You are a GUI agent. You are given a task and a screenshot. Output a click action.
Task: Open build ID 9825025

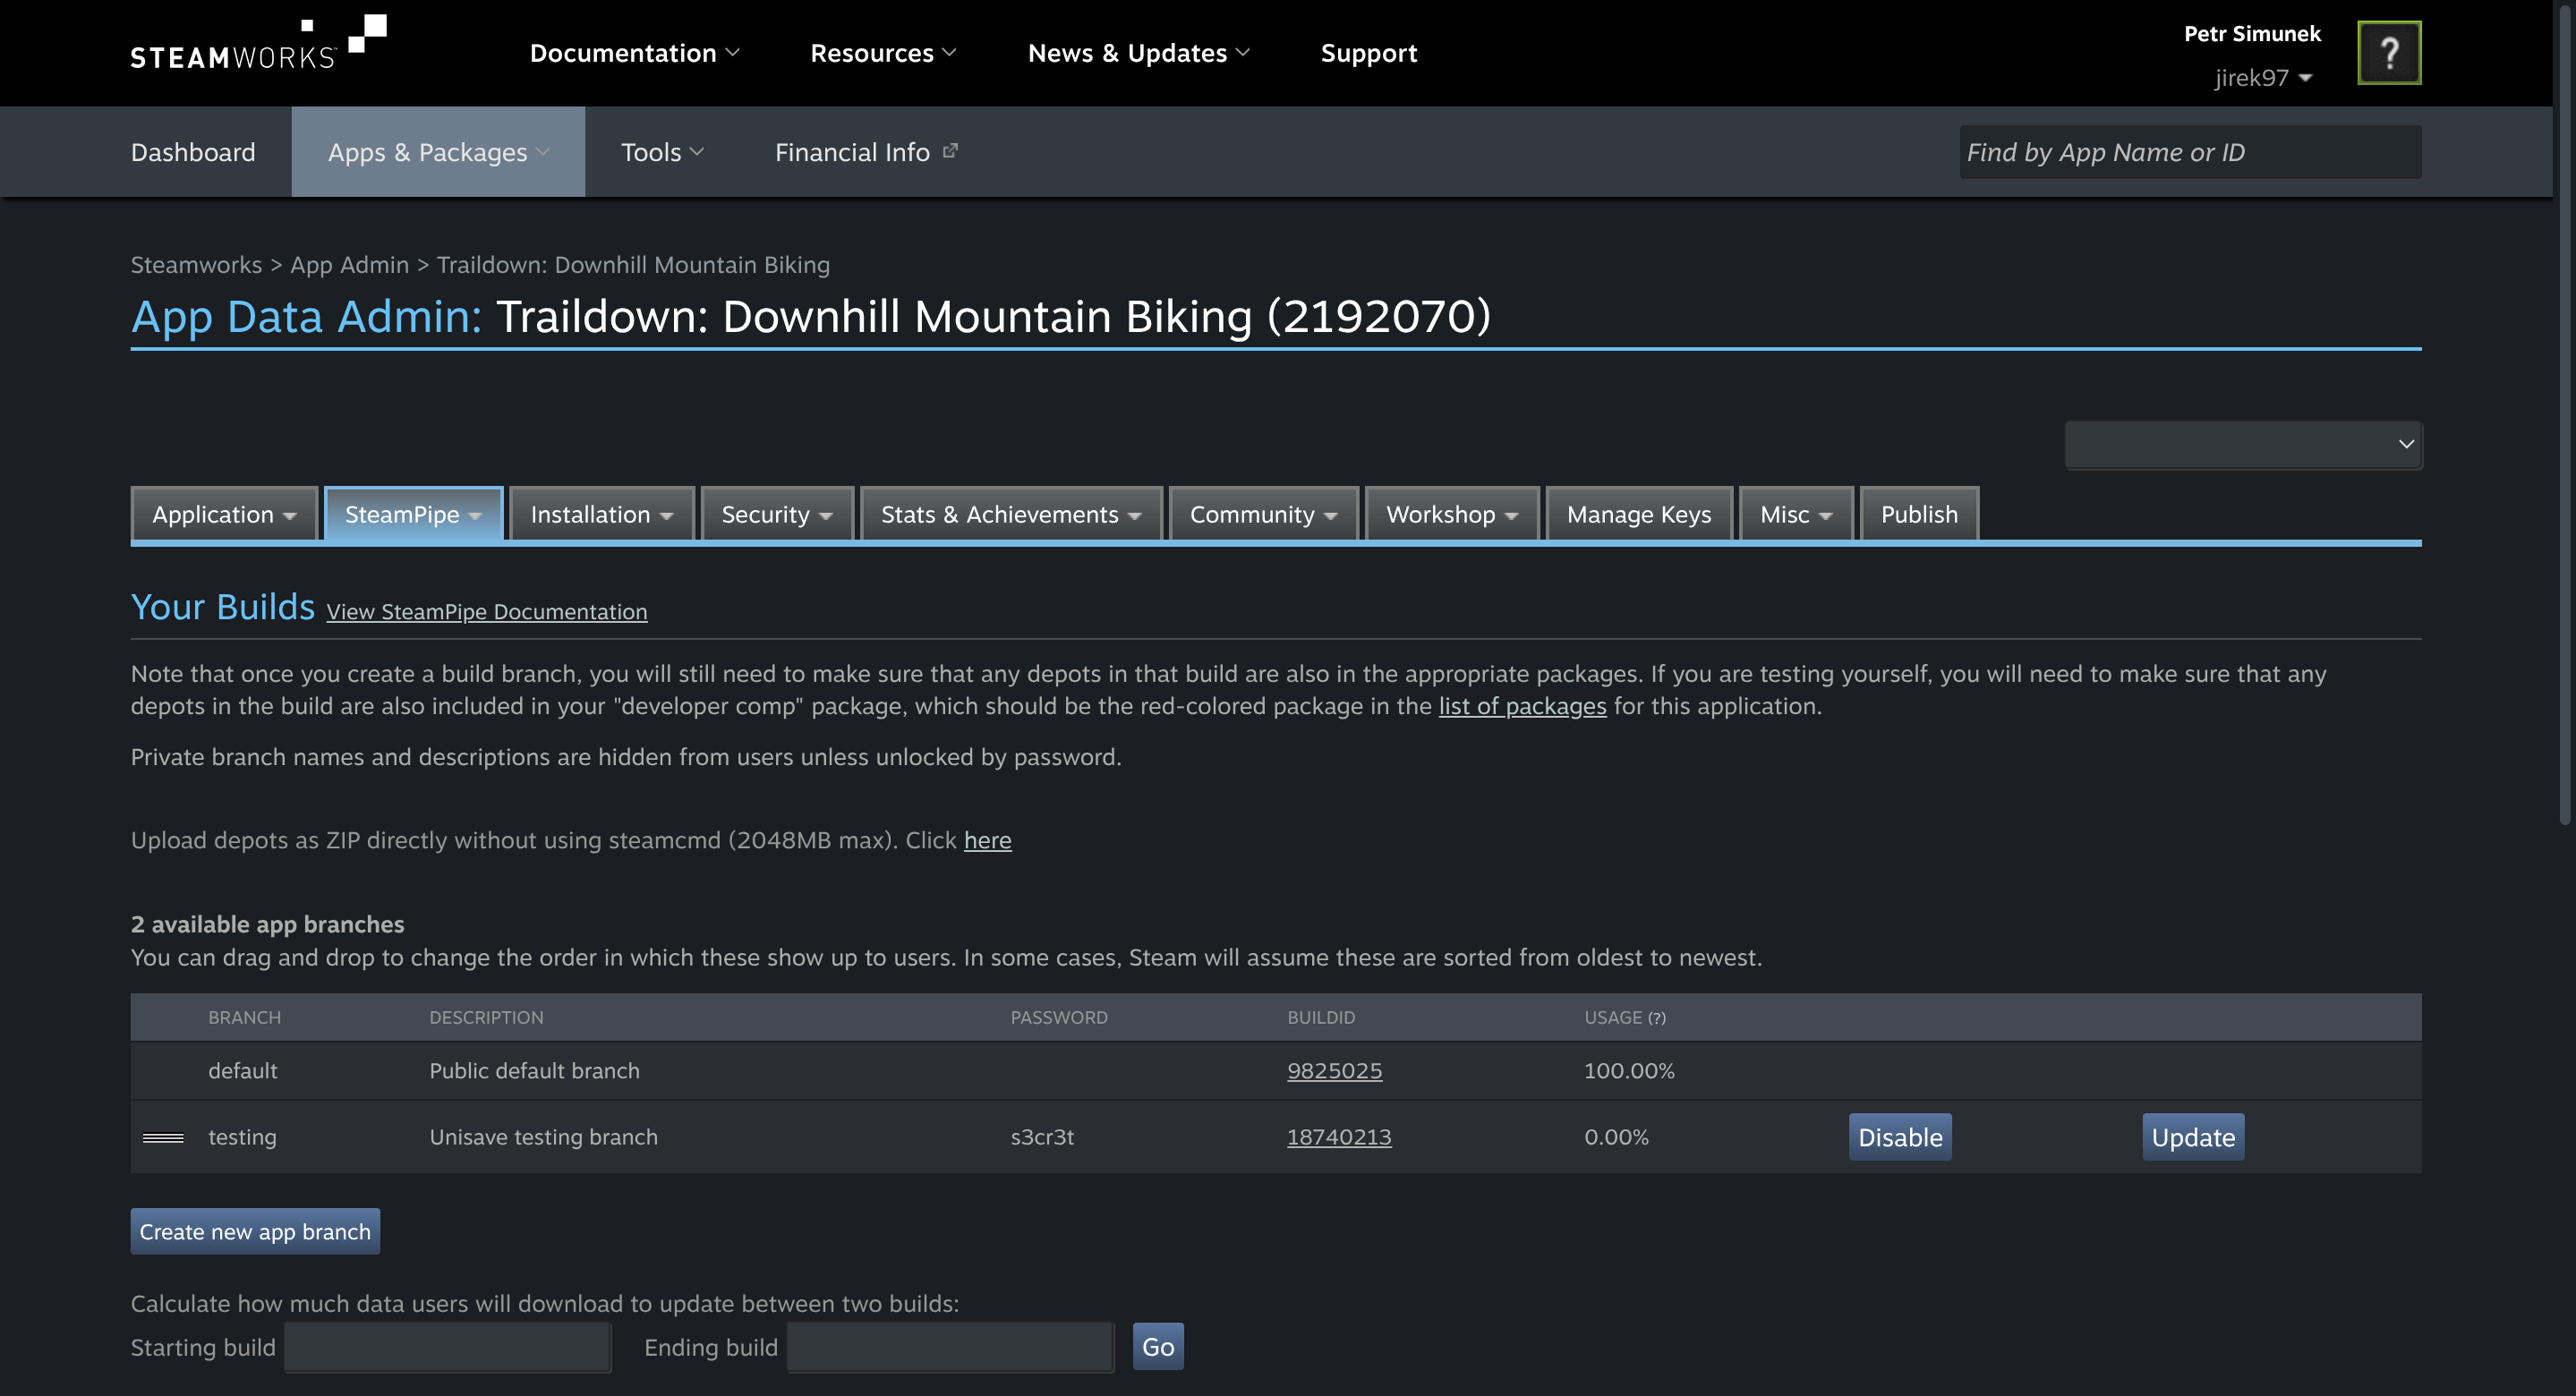[x=1334, y=1071]
